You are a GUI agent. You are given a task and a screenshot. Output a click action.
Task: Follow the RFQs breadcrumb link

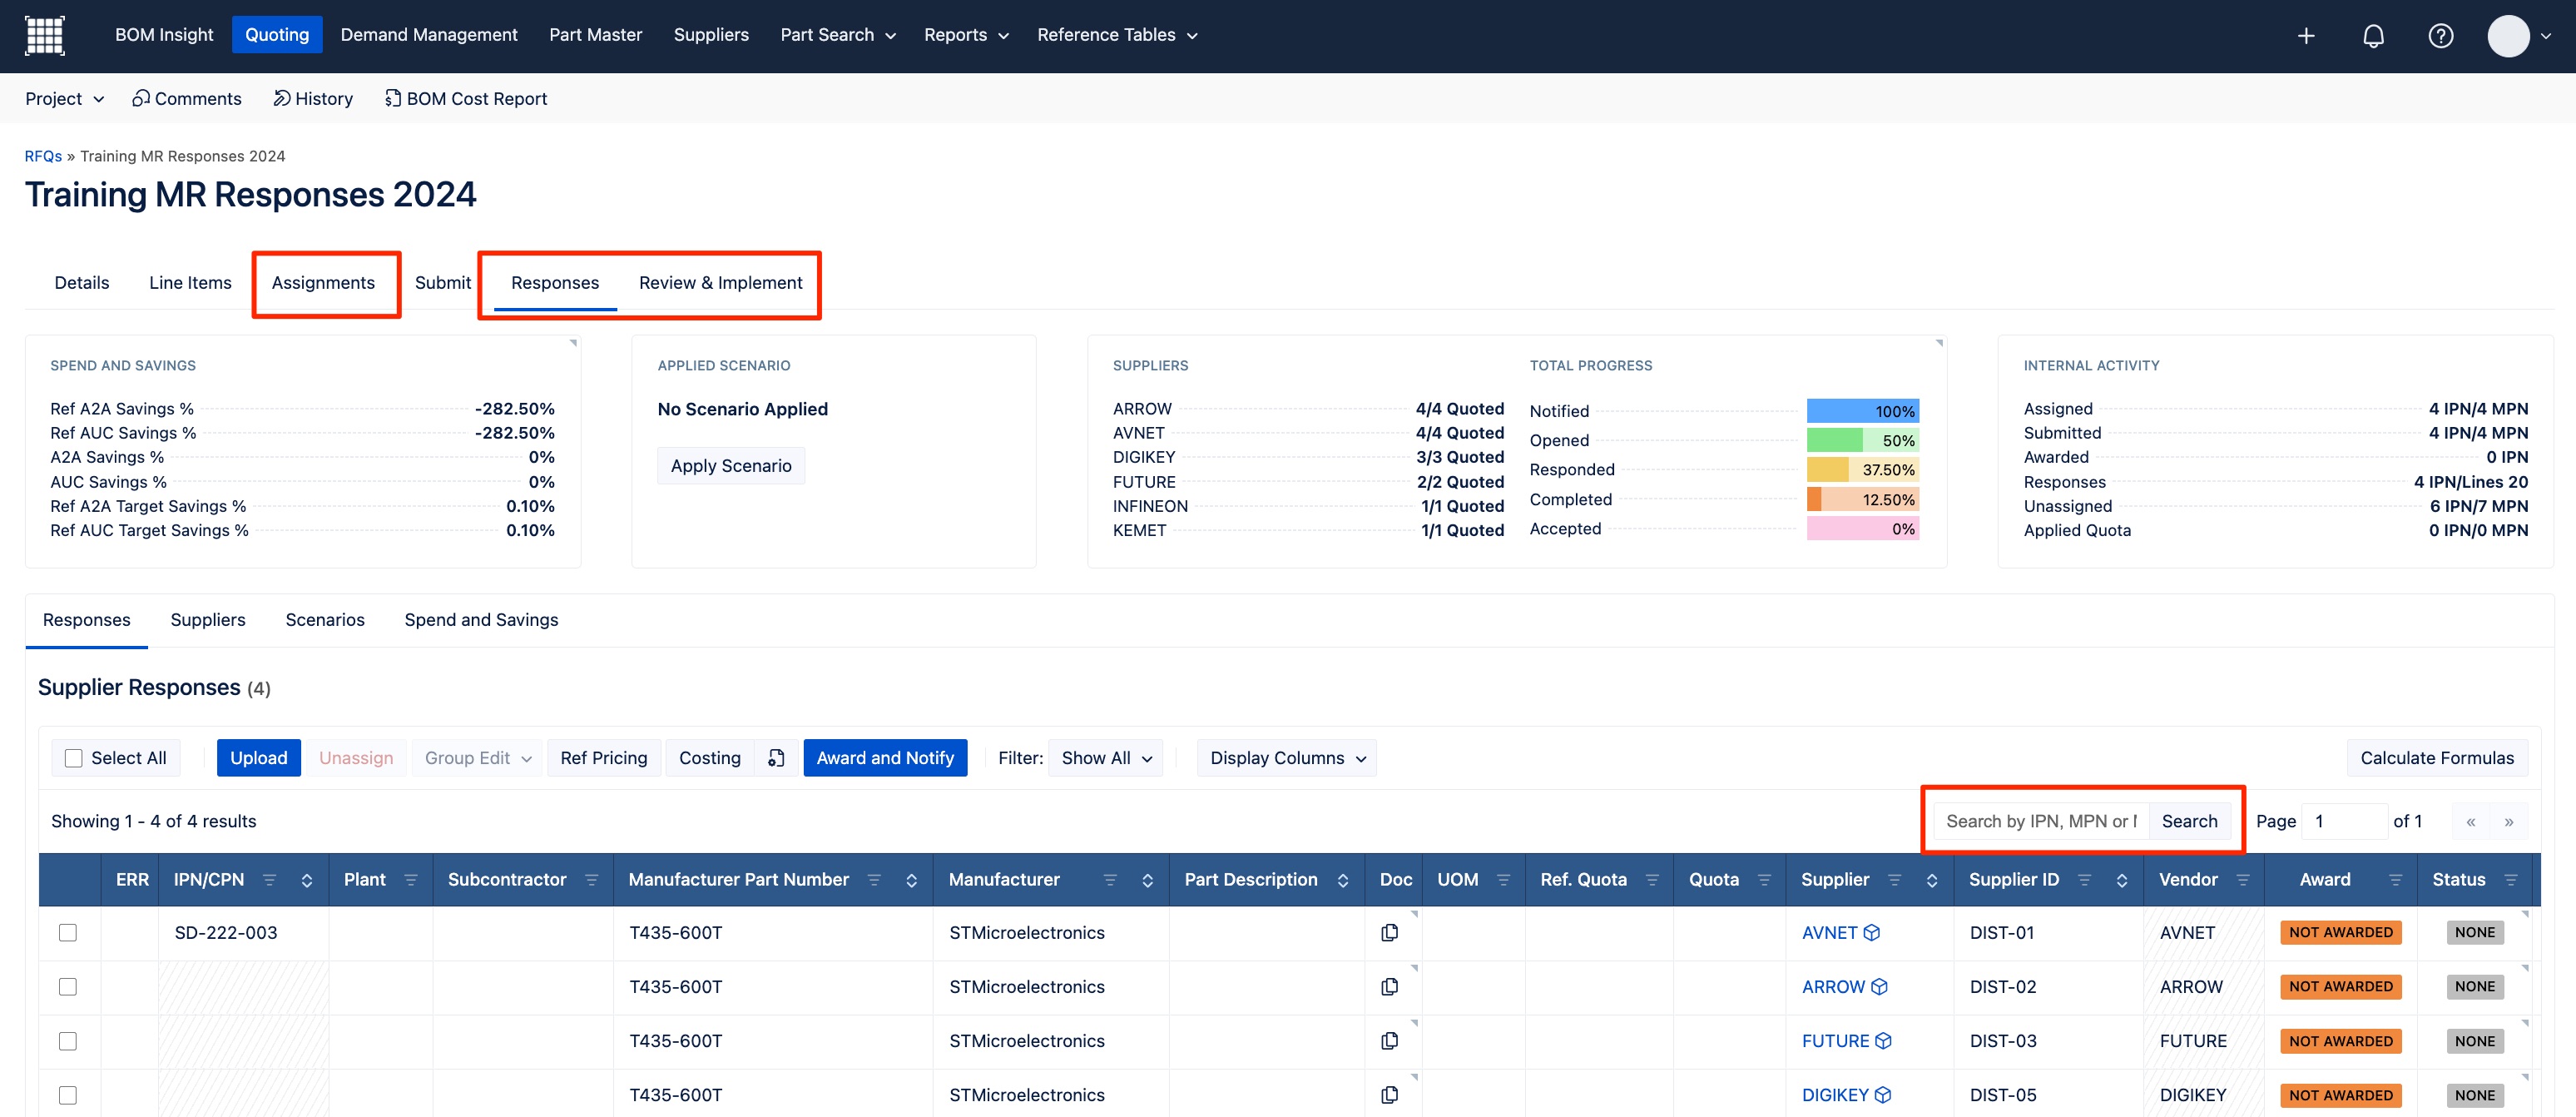coord(43,156)
